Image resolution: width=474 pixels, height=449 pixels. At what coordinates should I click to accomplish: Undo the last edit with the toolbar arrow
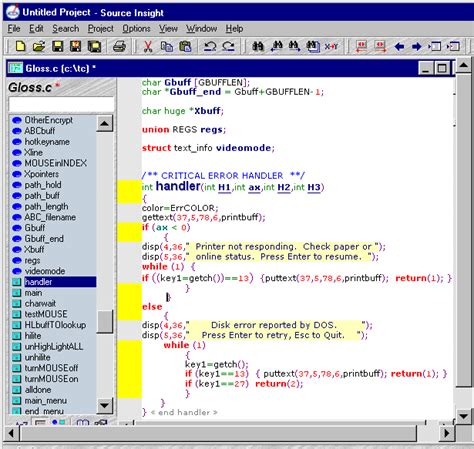pyautogui.click(x=210, y=46)
